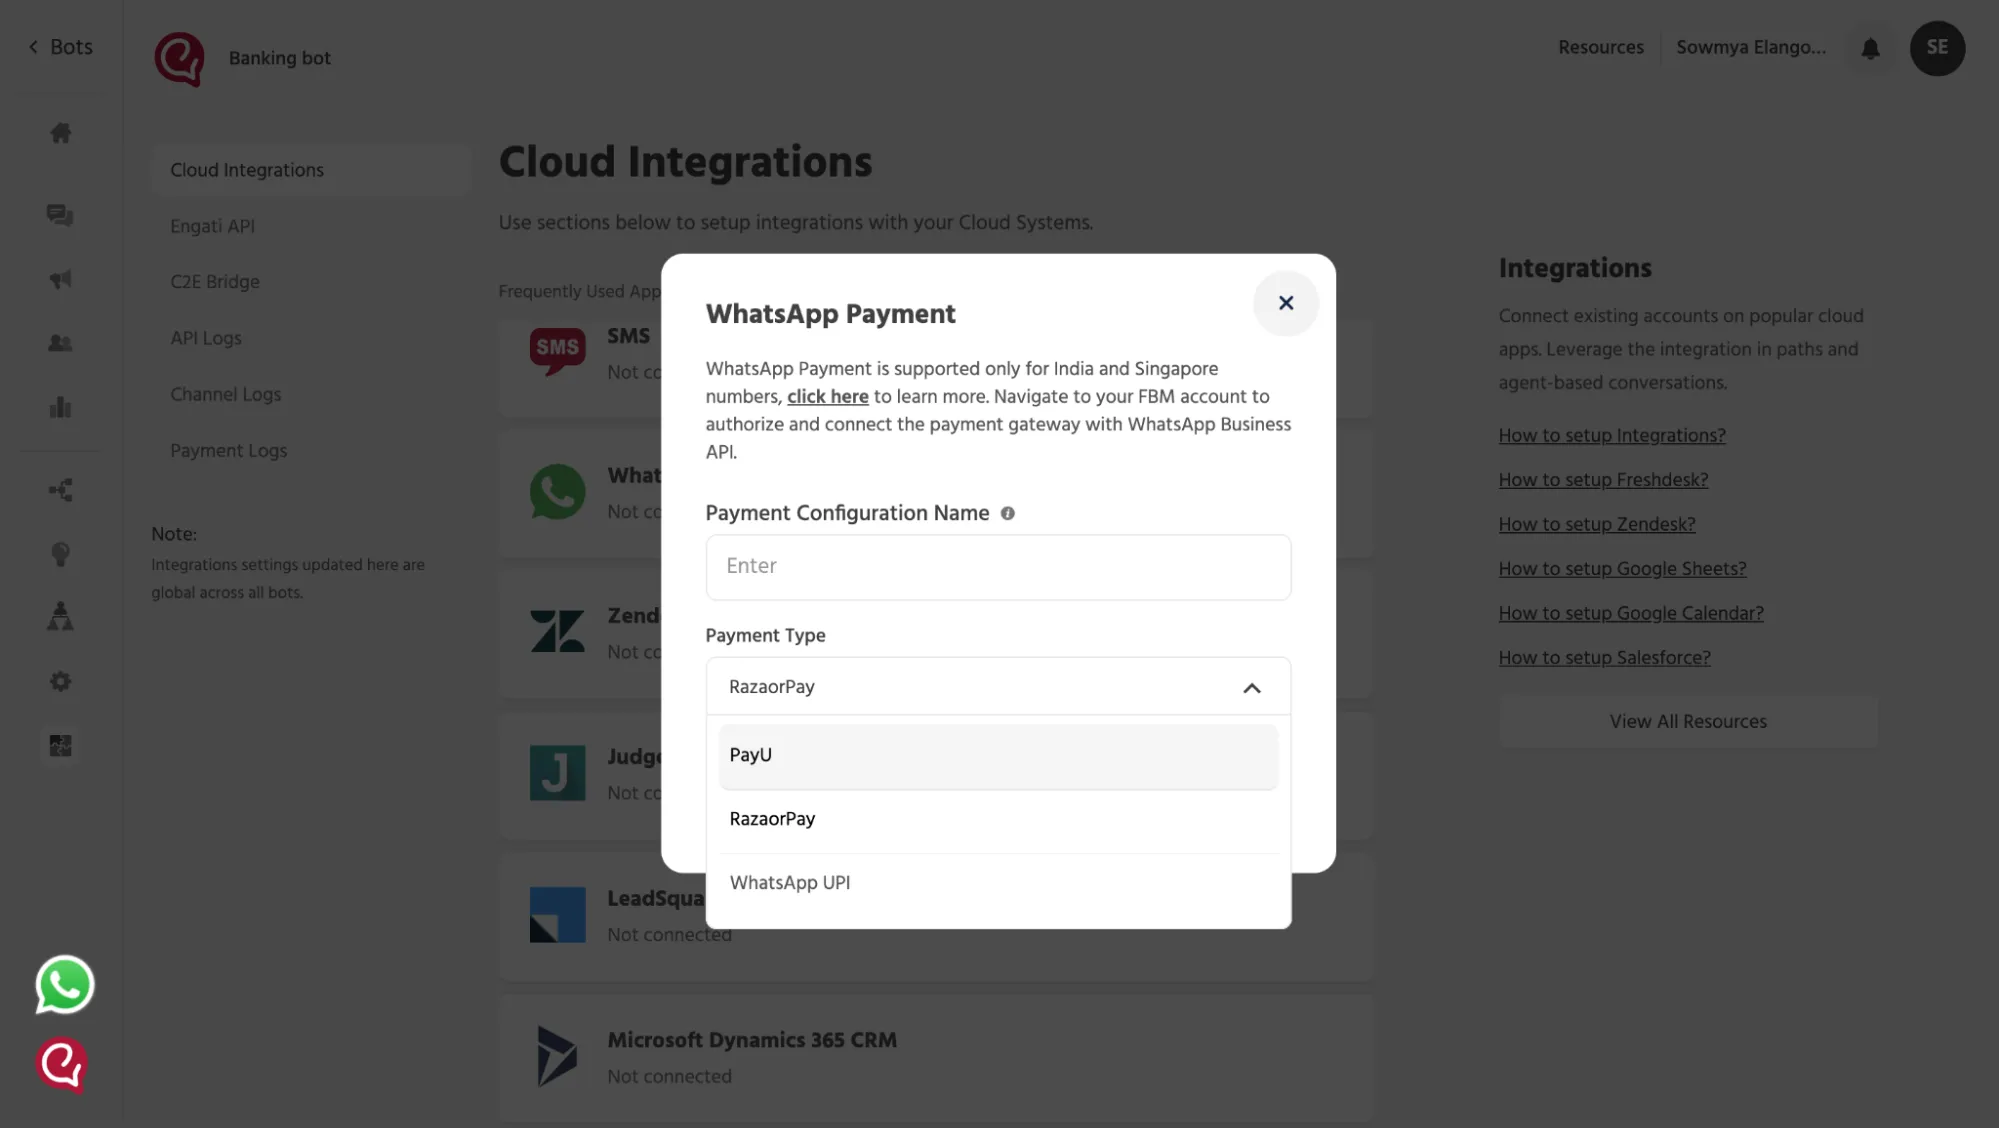This screenshot has width=1999, height=1129.
Task: Click the Microsoft Dynamics 365 CRM logo
Action: (x=557, y=1056)
